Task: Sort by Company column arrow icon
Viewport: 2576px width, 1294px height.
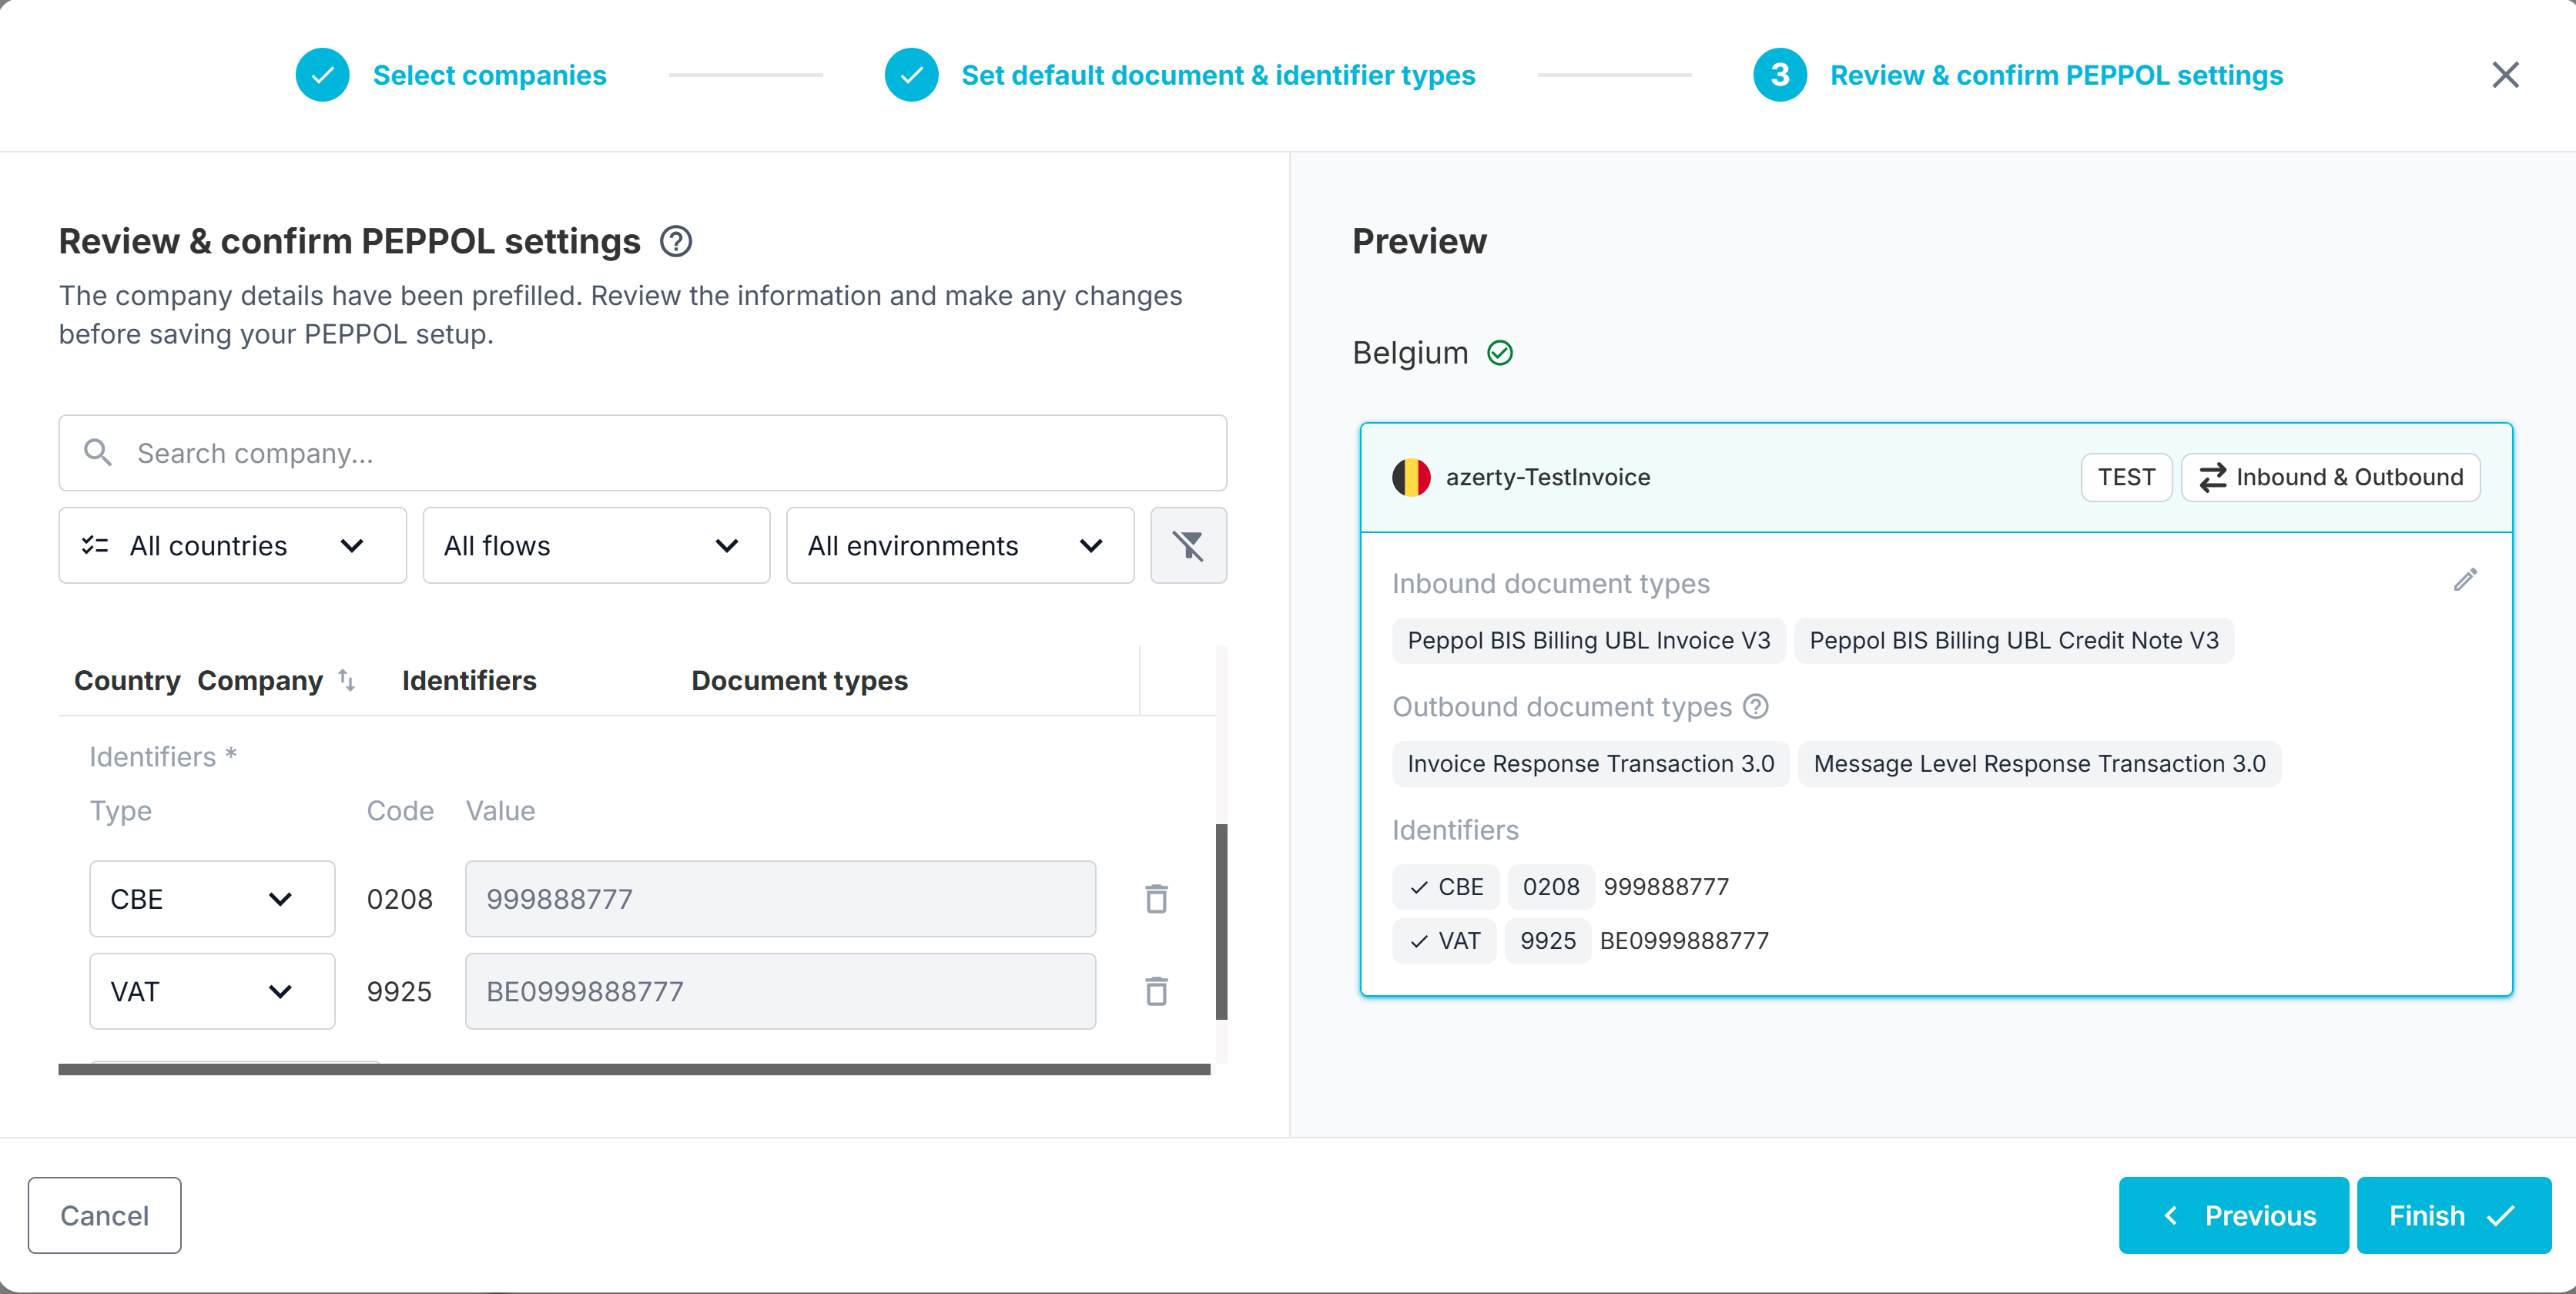Action: [346, 680]
